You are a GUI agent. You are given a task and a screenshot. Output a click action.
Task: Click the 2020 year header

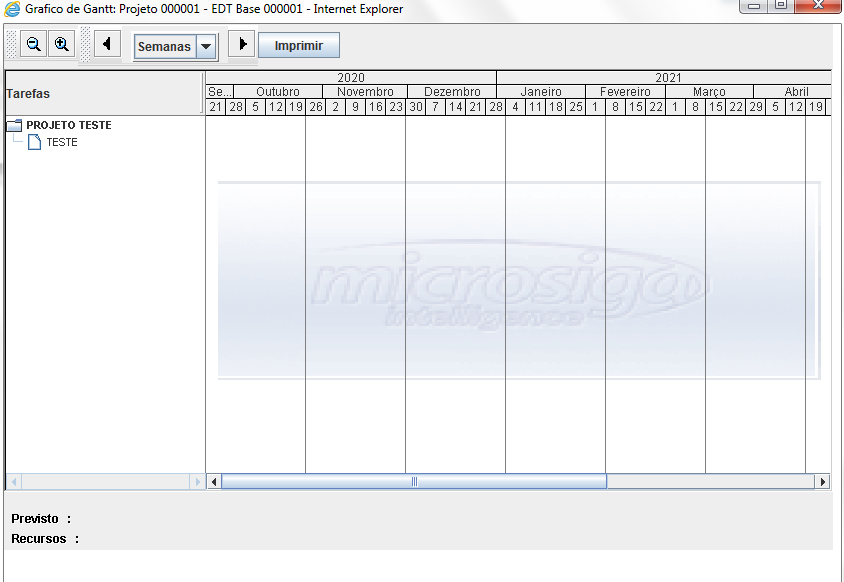click(x=351, y=78)
